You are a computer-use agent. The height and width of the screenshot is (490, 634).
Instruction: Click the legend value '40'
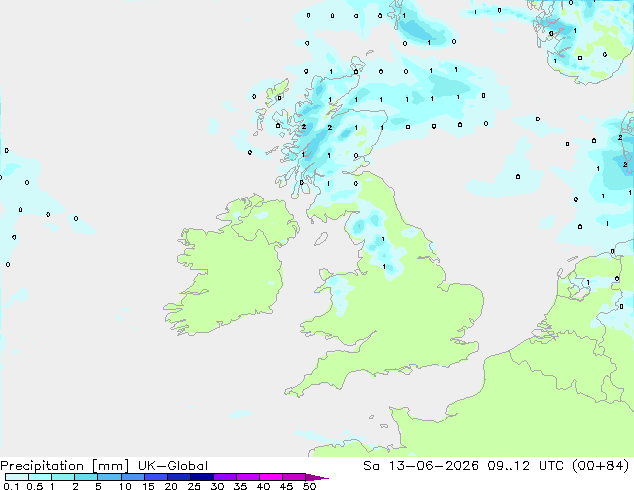click(x=263, y=486)
